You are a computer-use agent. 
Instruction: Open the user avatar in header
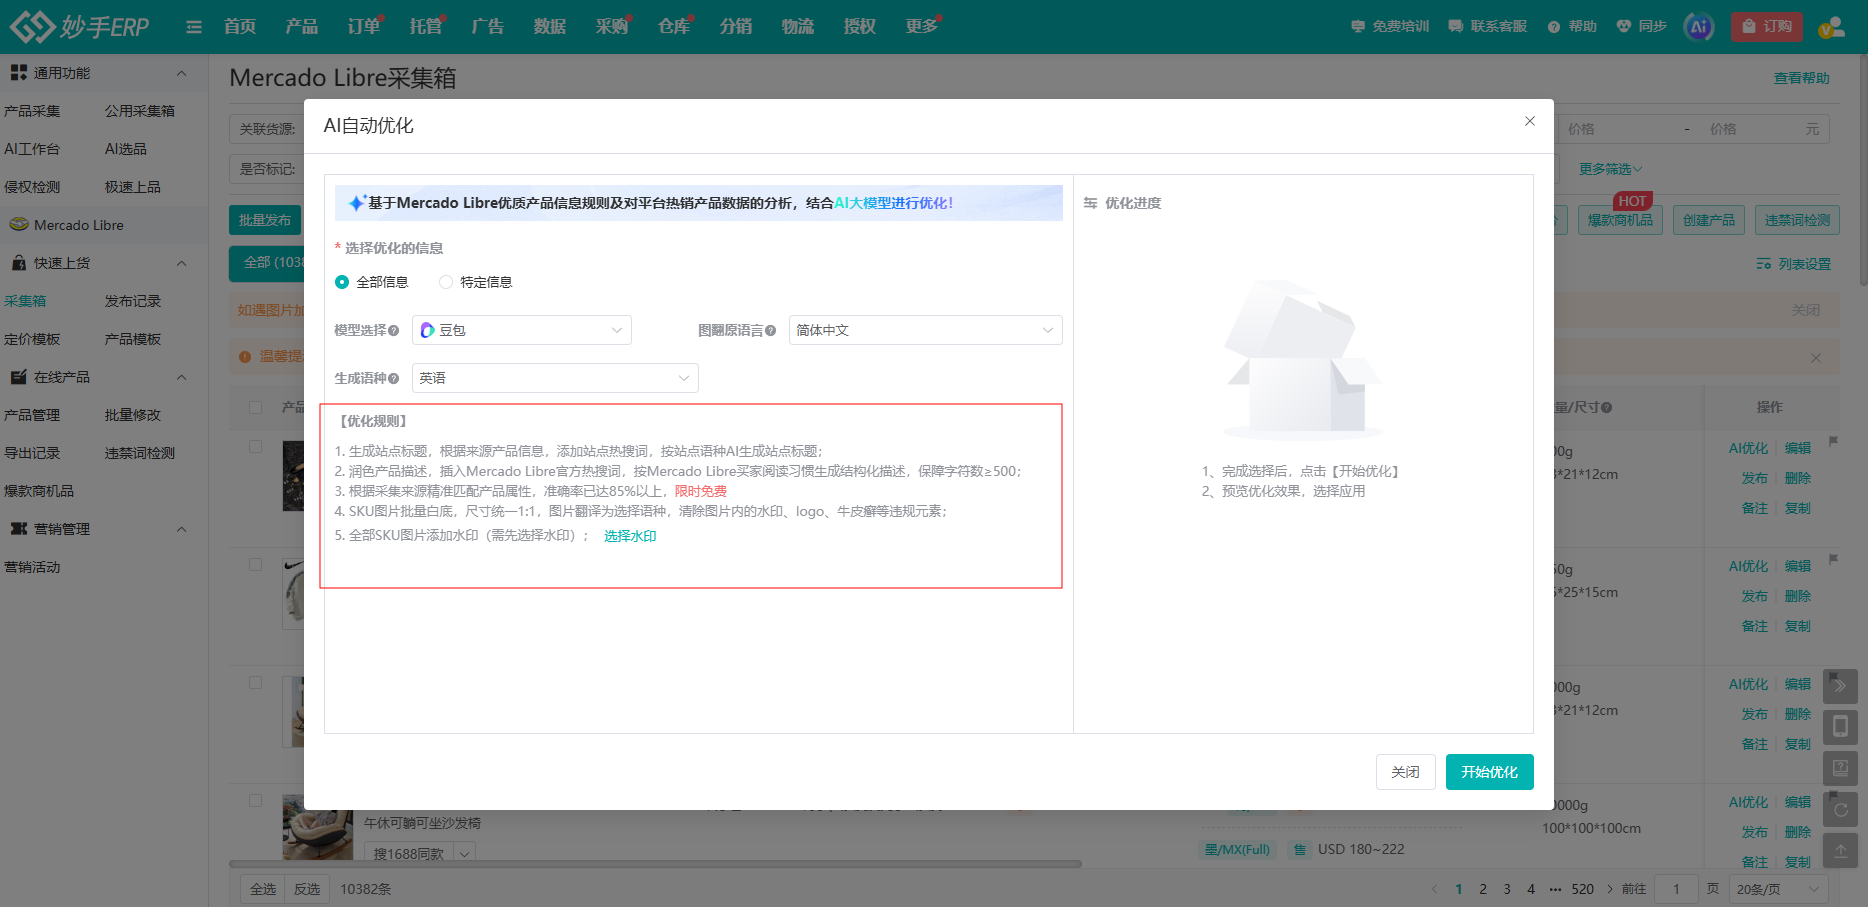click(1832, 27)
